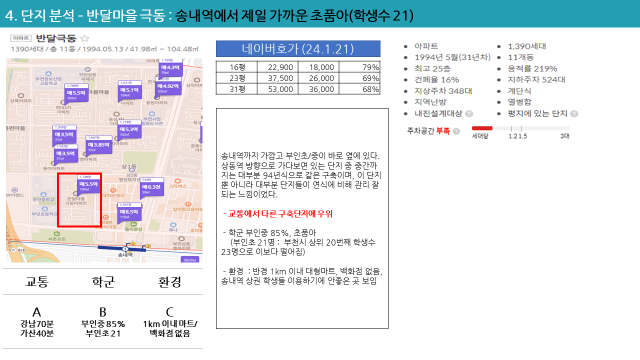Click the 69% ratio cell
The height and width of the screenshot is (360, 640).
tap(360, 78)
